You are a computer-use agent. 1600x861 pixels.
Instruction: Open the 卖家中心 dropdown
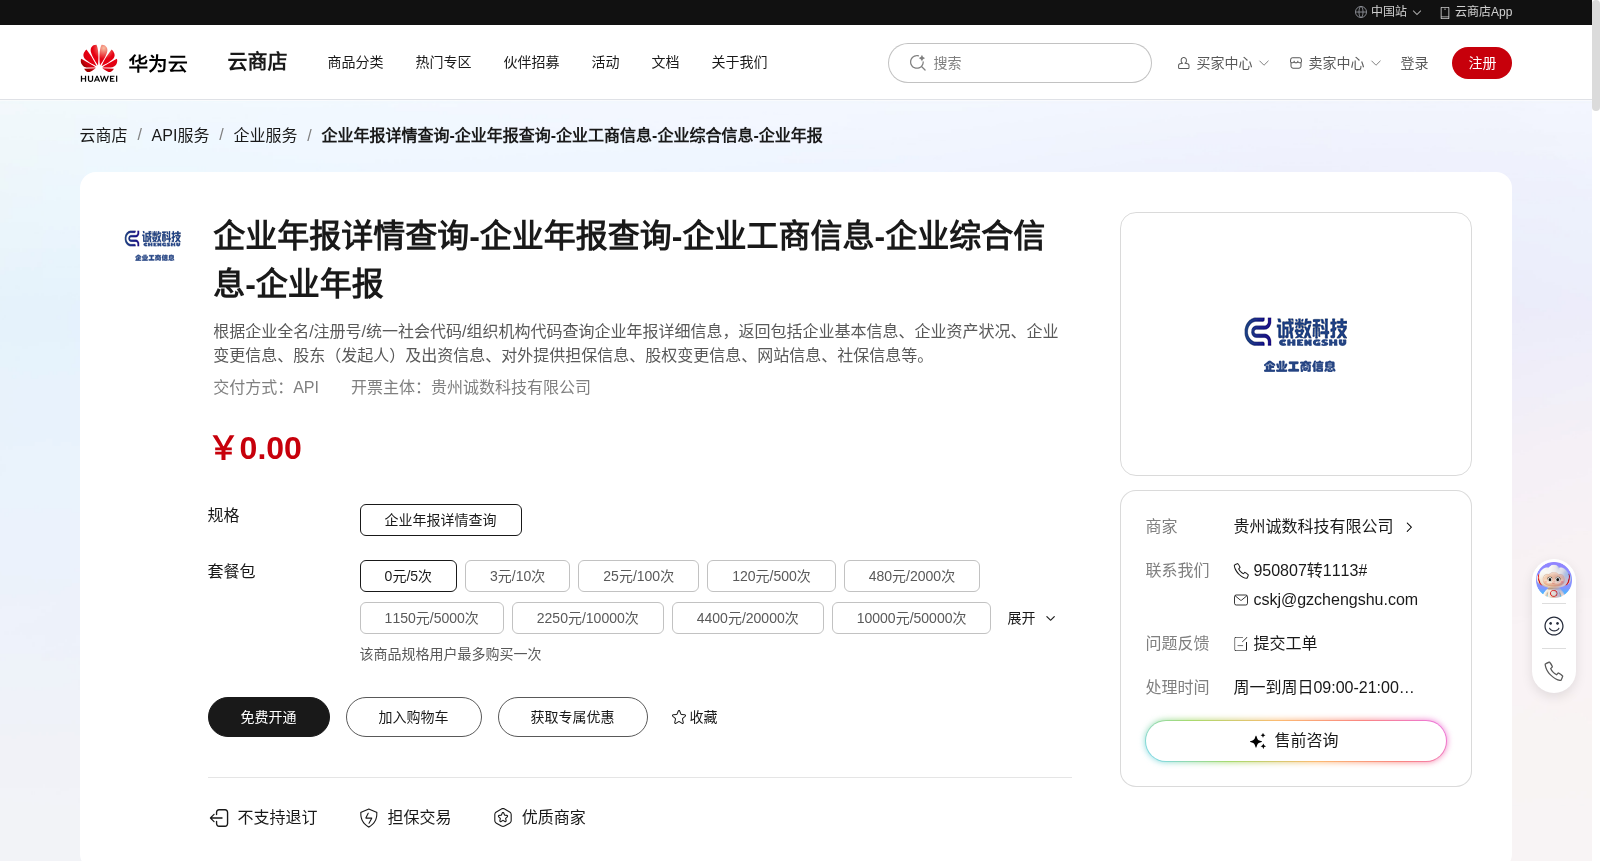(x=1335, y=63)
